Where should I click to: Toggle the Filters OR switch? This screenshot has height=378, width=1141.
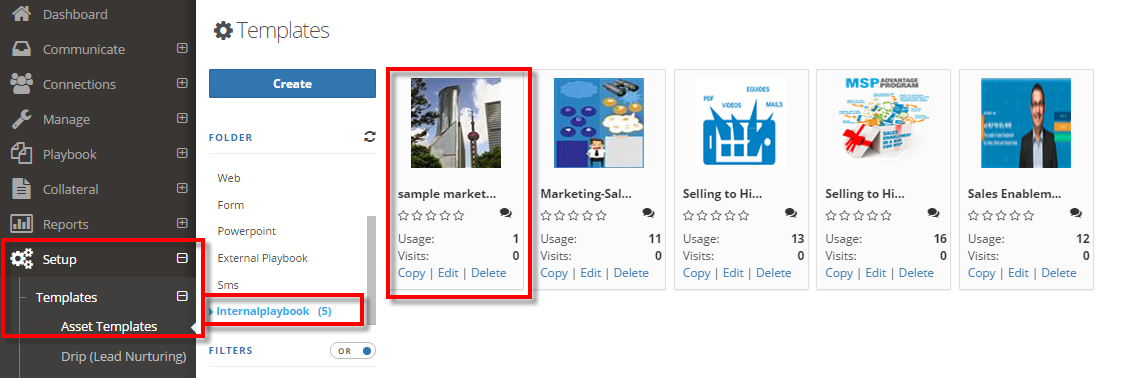(353, 350)
